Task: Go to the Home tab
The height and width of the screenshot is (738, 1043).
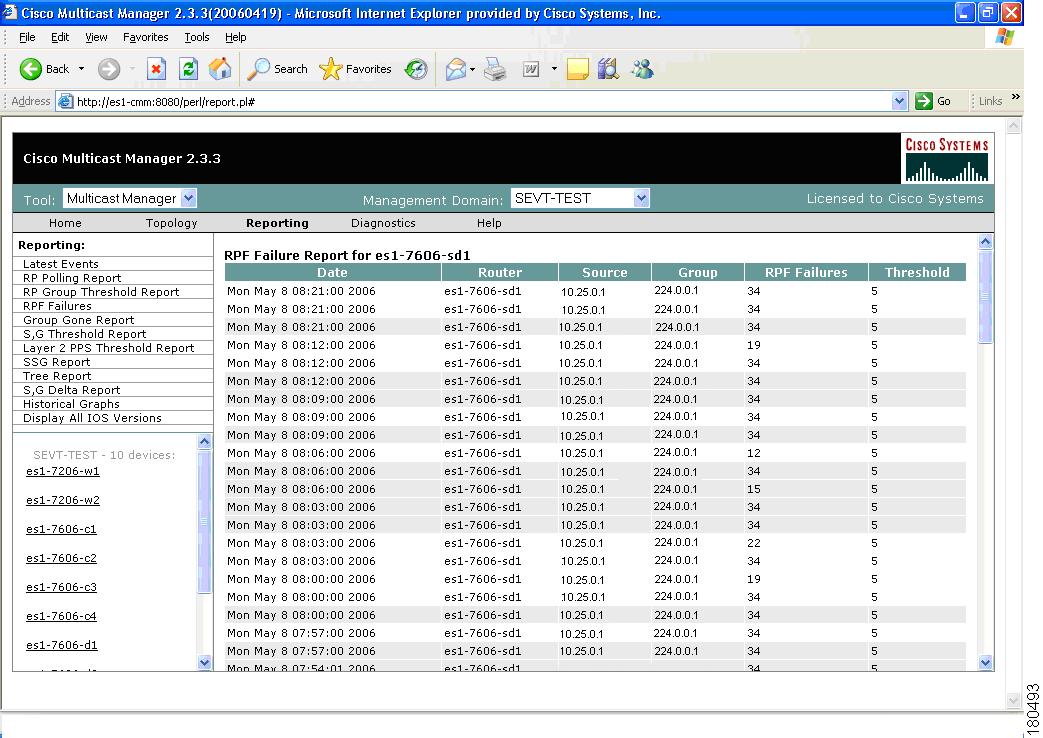Action: (65, 223)
